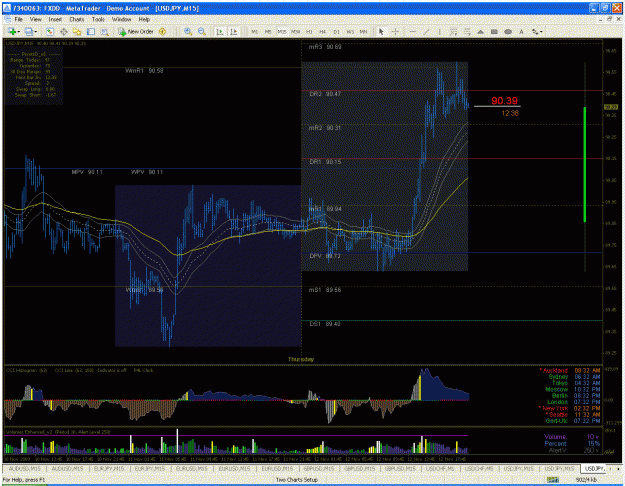Open the New Chart tool
Image resolution: width=625 pixels, height=486 pixels.
point(12,31)
